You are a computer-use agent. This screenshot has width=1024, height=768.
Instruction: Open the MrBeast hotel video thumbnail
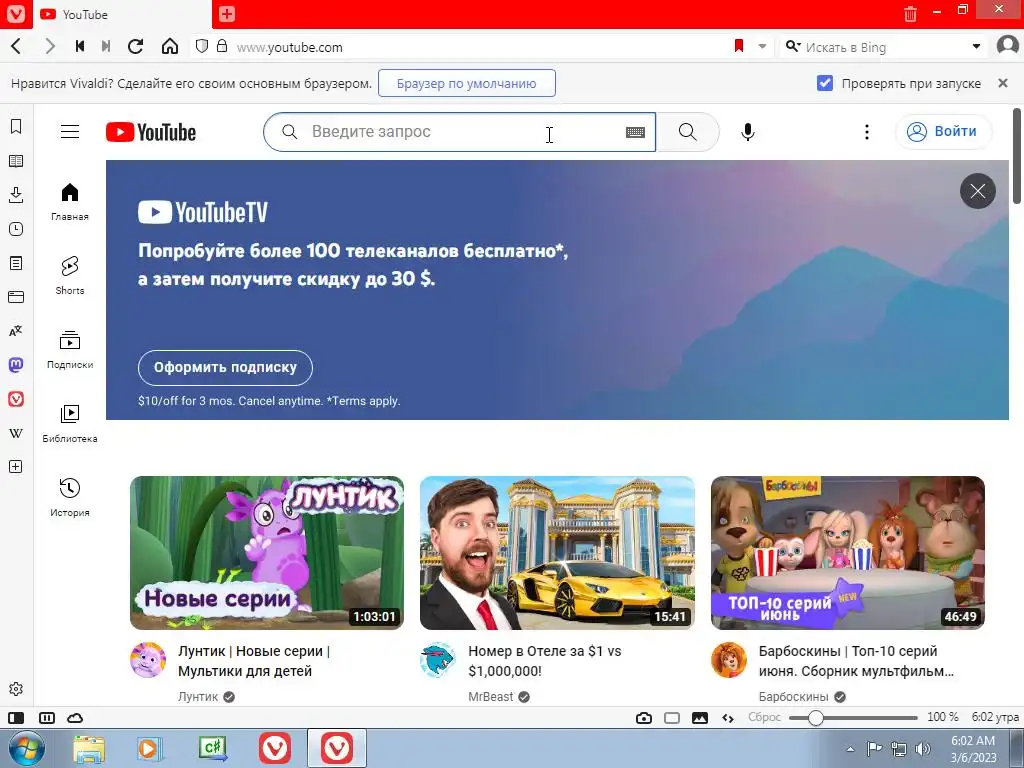557,552
